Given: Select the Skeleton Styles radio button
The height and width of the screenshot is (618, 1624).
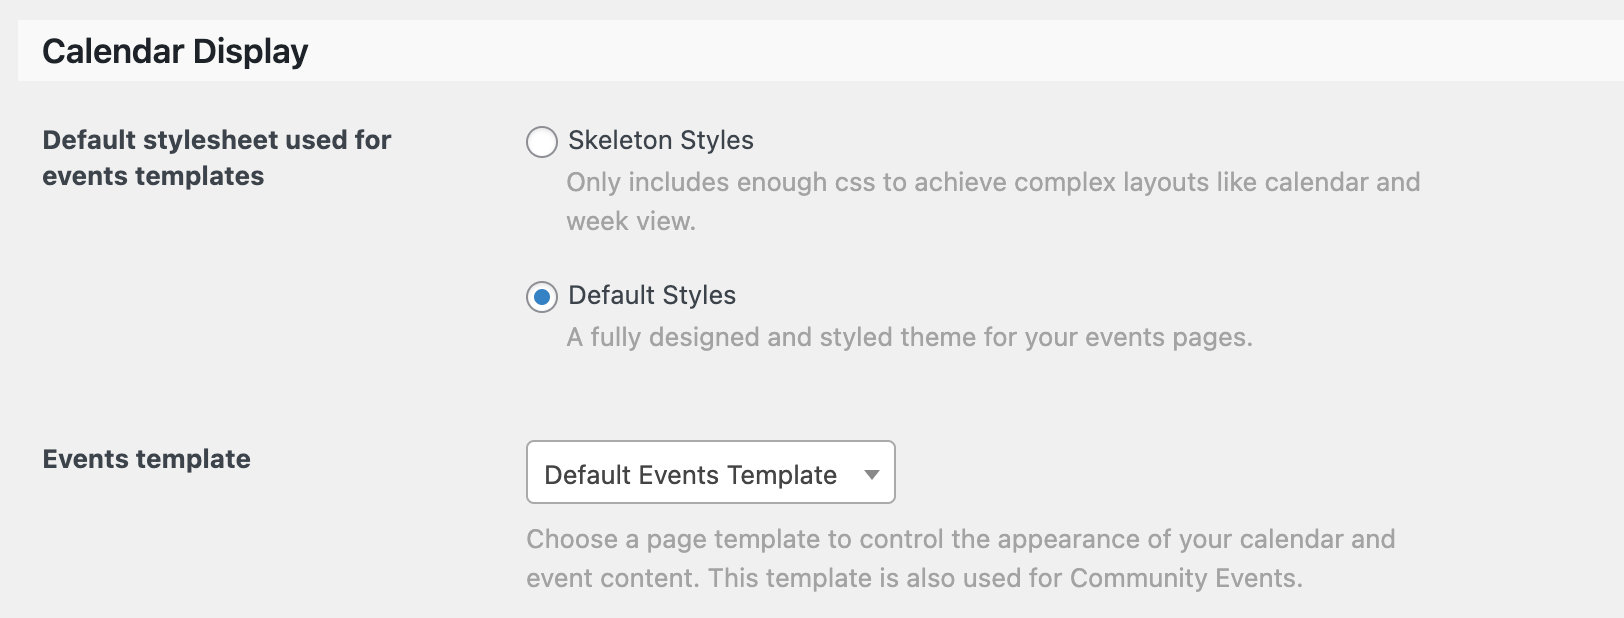Looking at the screenshot, I should [x=541, y=143].
